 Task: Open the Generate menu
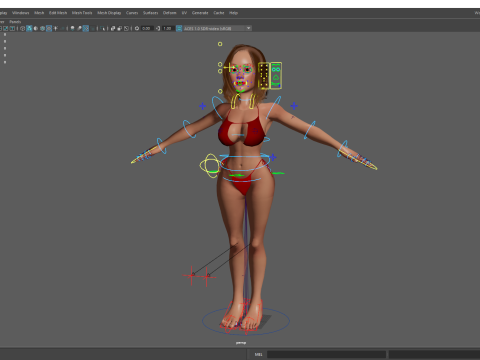click(200, 13)
